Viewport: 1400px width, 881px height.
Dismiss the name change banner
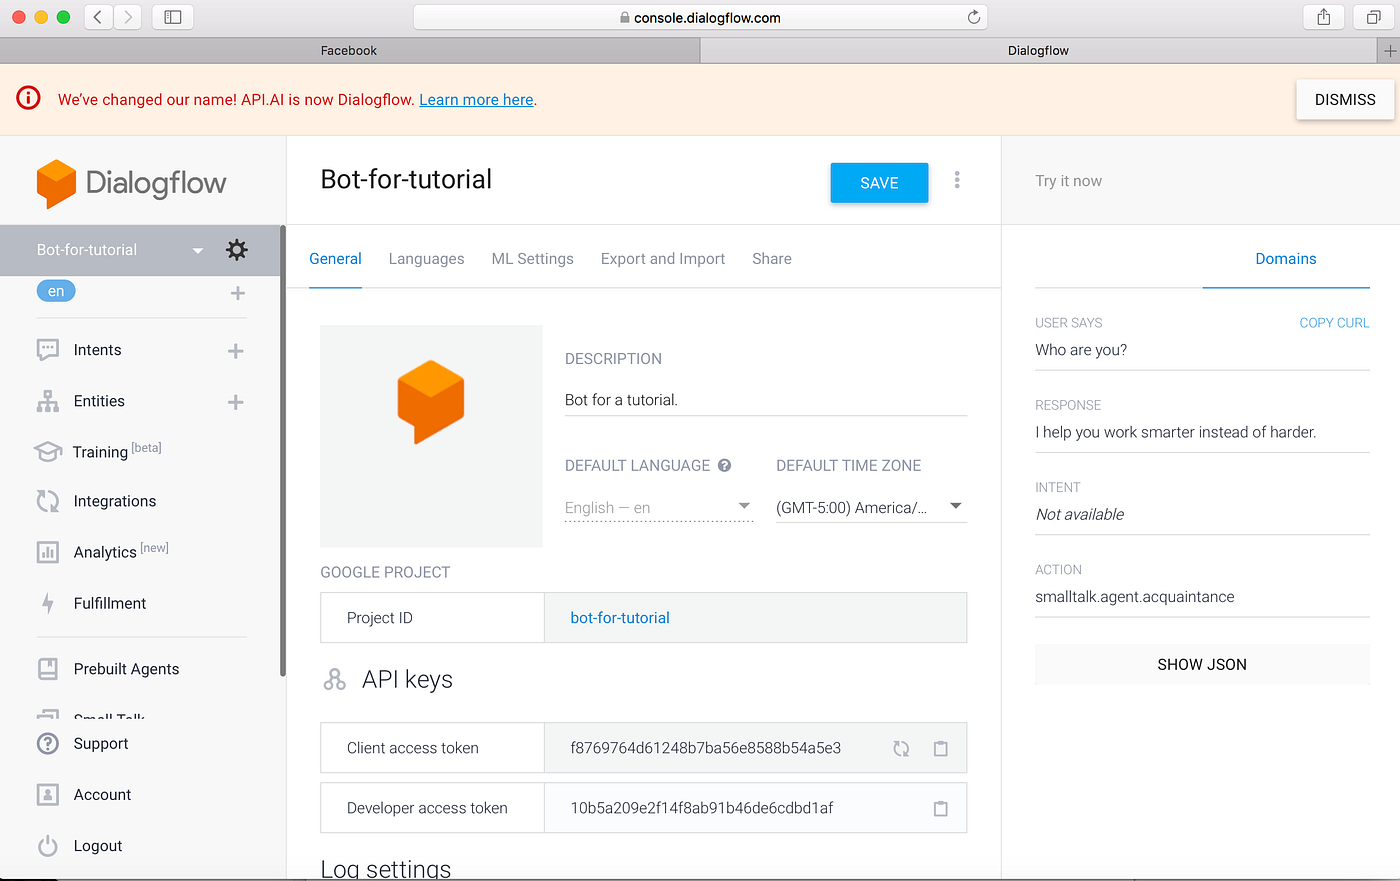1345,100
